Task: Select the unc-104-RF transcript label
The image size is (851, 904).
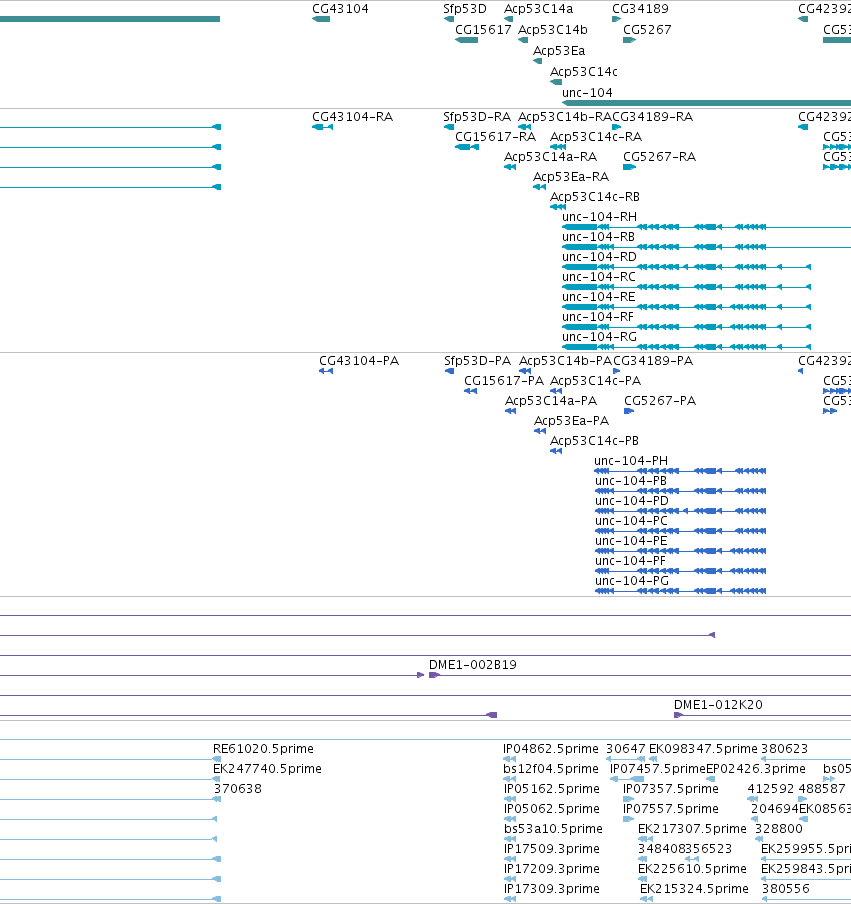Action: click(x=597, y=317)
